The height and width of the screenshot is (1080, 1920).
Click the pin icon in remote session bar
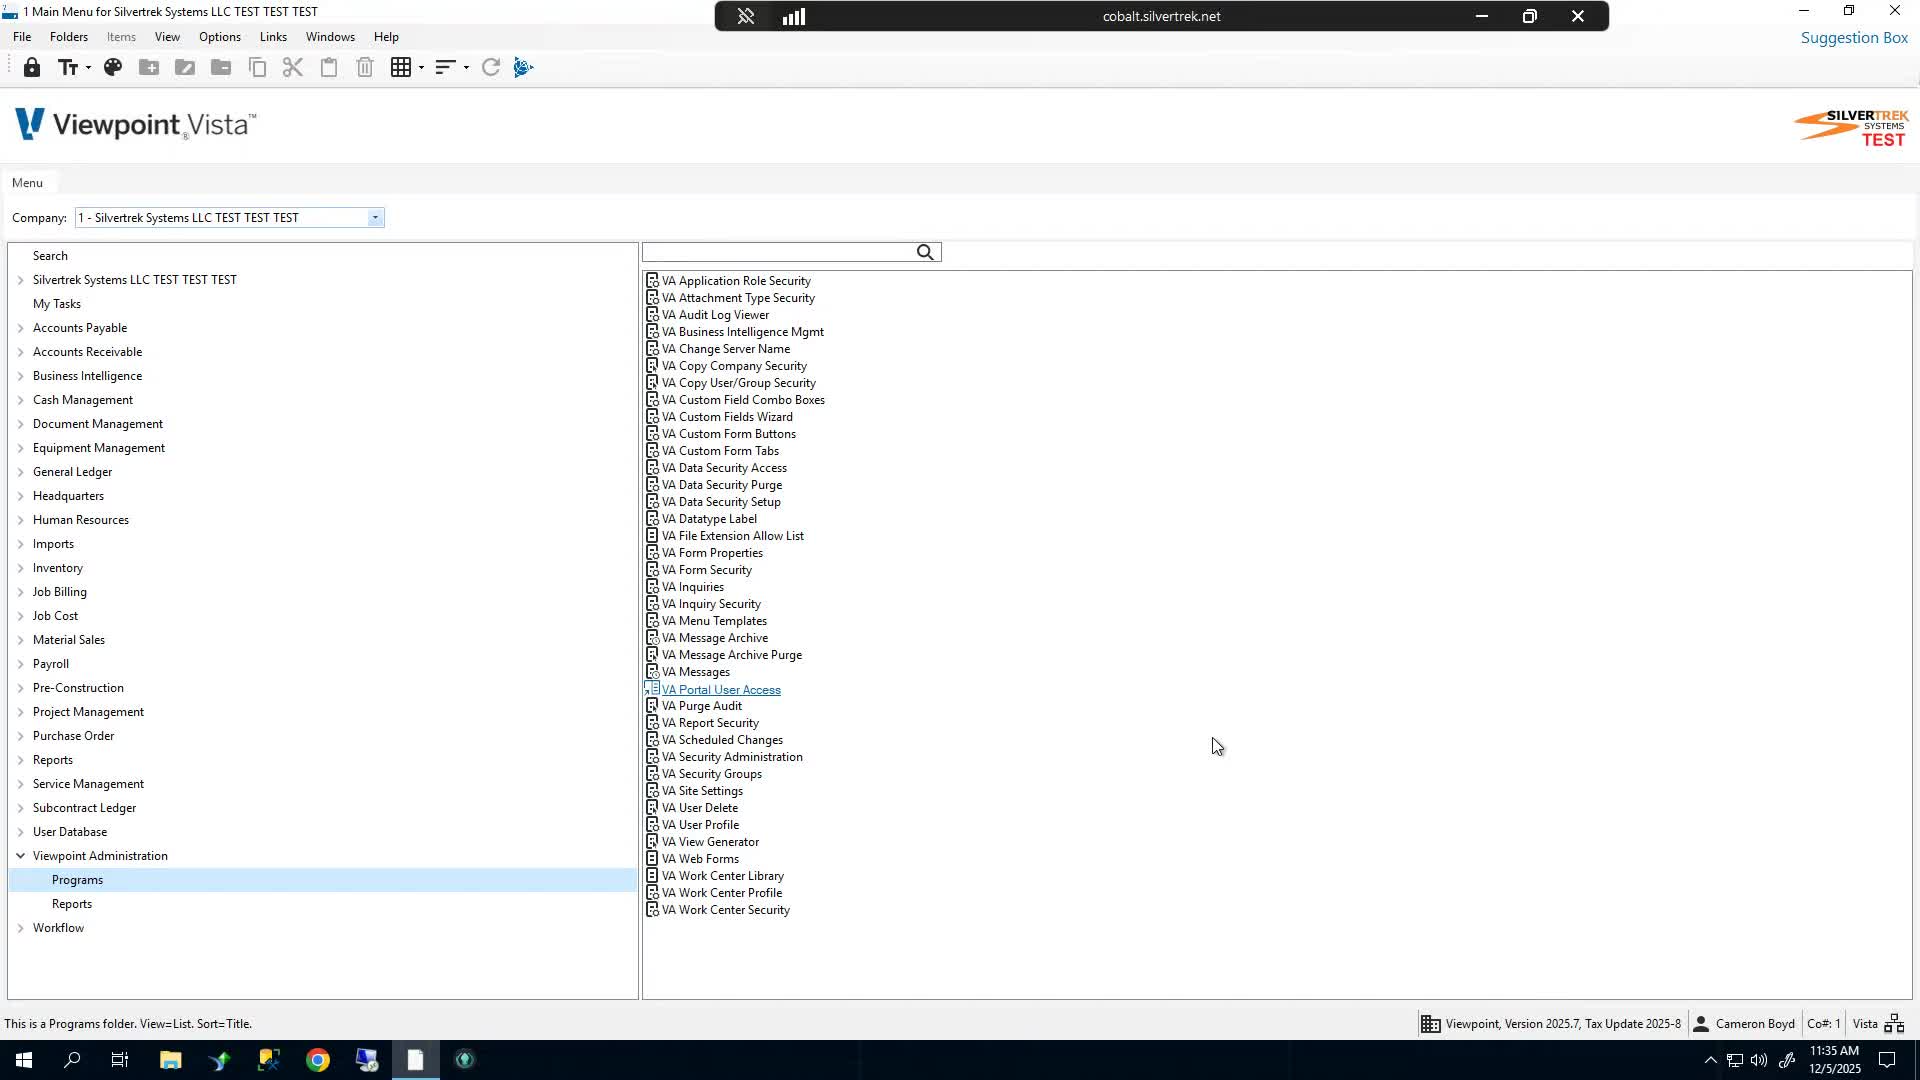(746, 17)
